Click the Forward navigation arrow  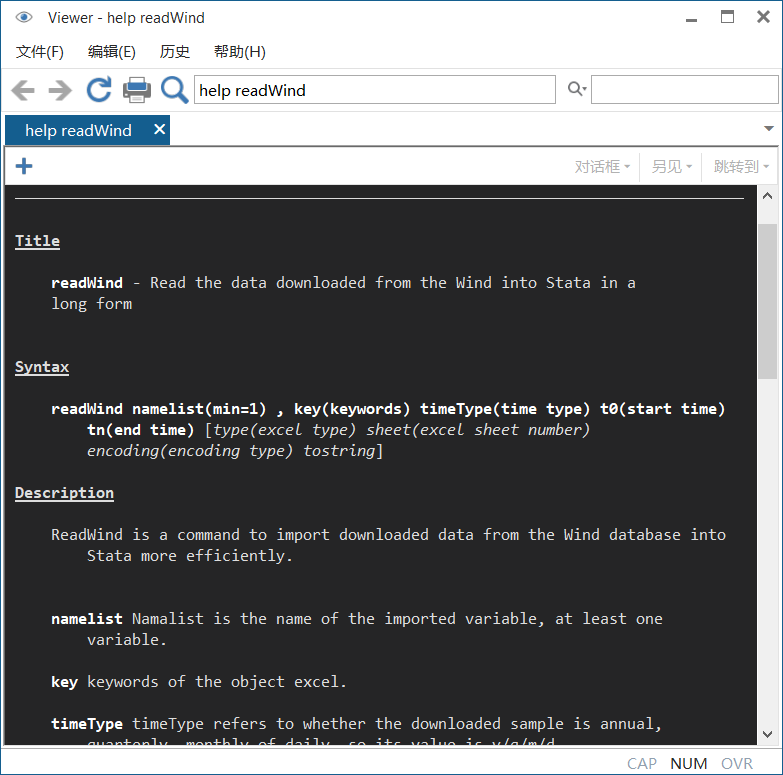point(60,90)
